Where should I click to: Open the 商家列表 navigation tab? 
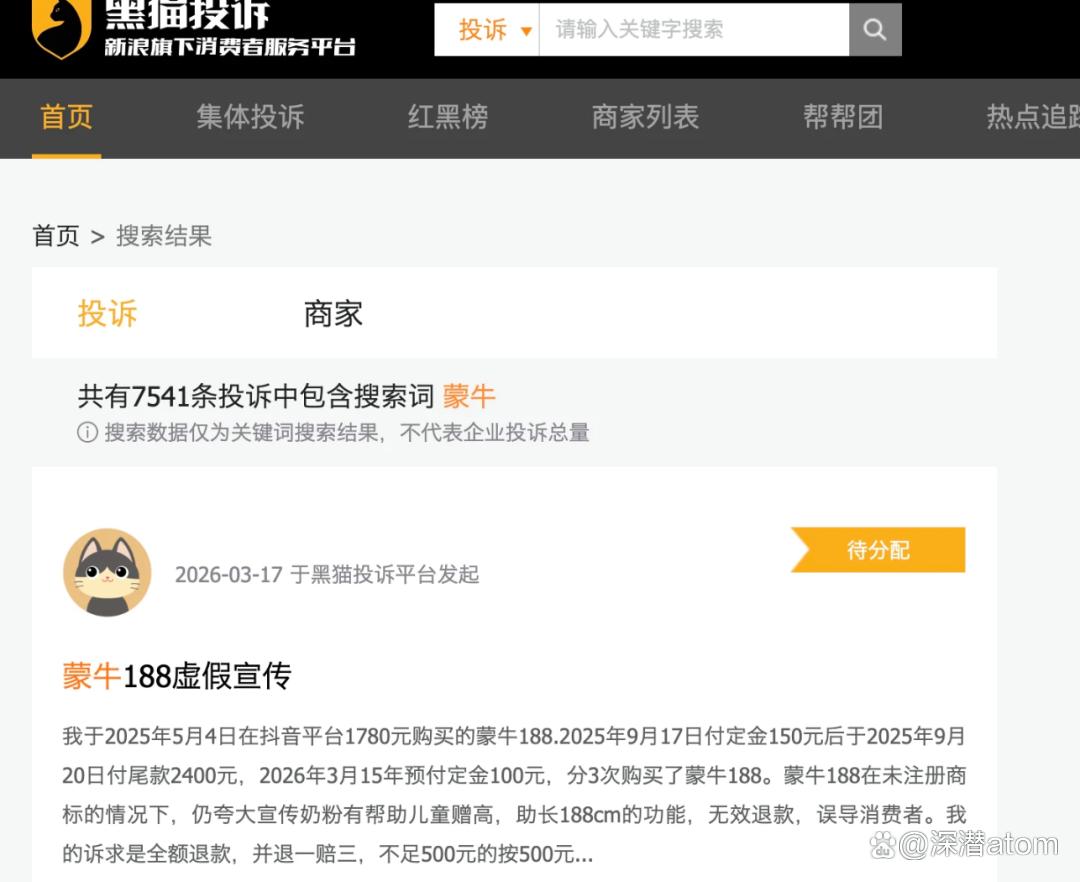tap(645, 117)
